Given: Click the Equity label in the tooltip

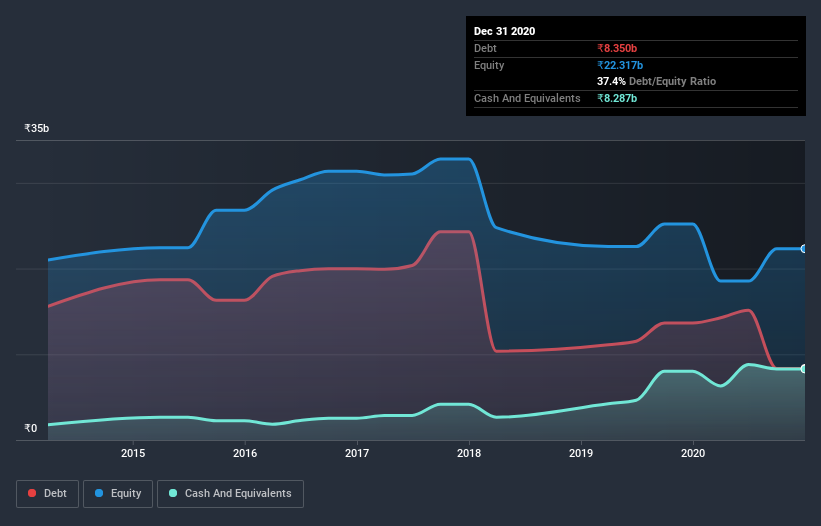Looking at the screenshot, I should coord(489,65).
